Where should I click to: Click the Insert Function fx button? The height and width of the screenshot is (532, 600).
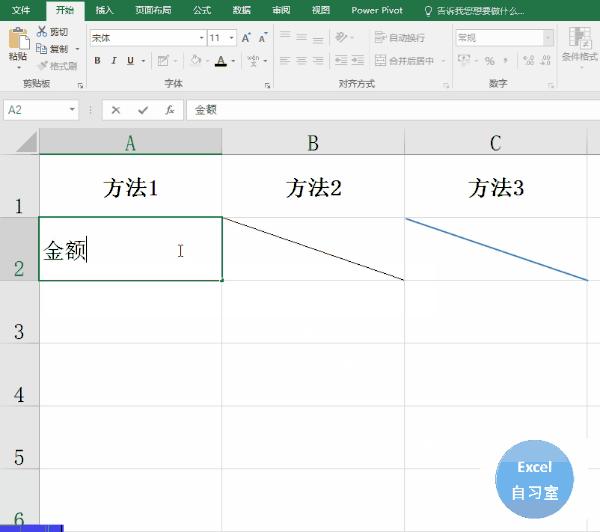pyautogui.click(x=170, y=110)
